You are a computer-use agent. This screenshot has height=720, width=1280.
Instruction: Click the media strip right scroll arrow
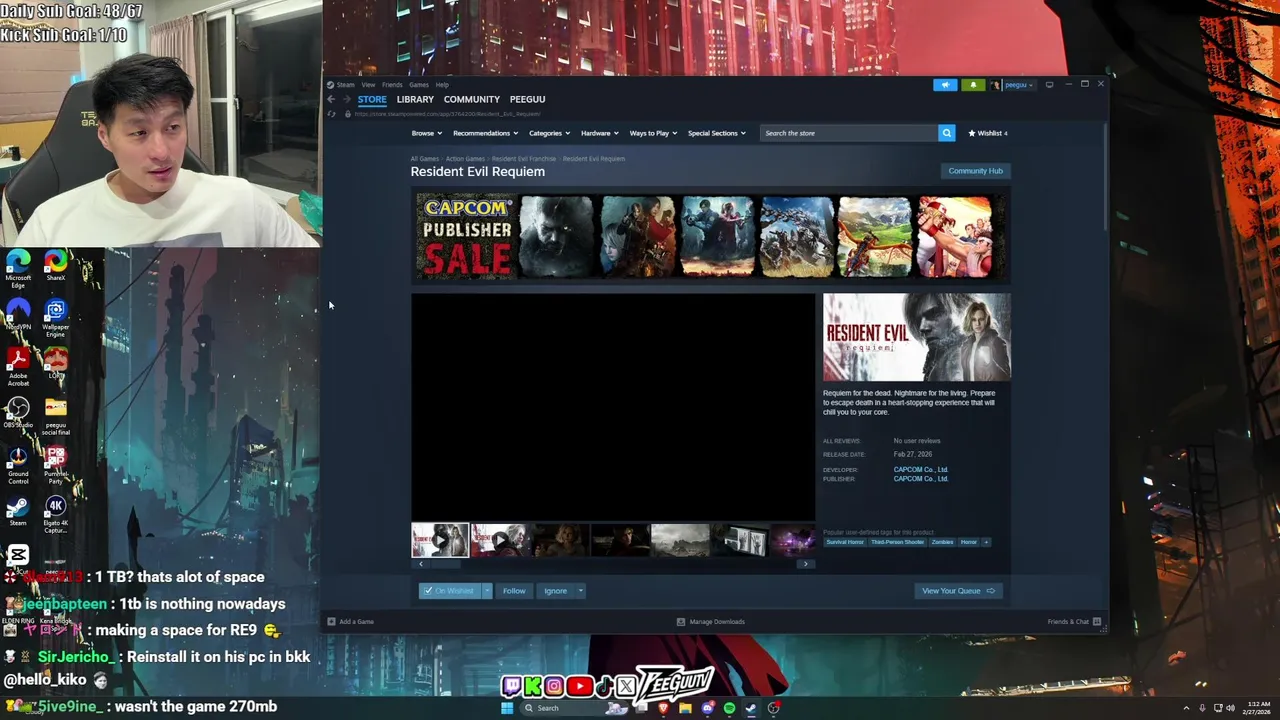tap(805, 564)
